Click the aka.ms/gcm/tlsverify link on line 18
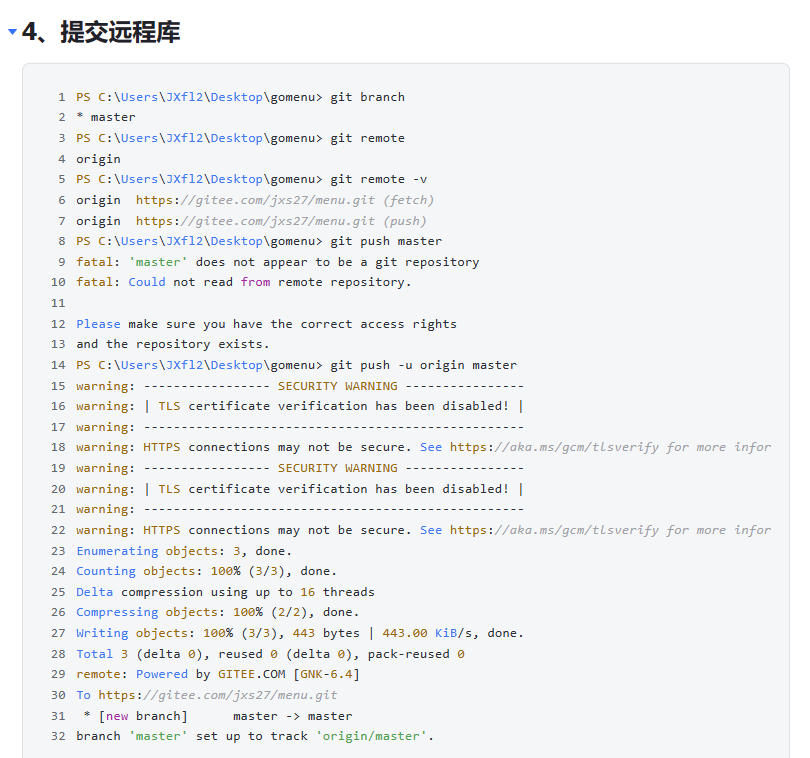This screenshot has height=758, width=810. (560, 447)
